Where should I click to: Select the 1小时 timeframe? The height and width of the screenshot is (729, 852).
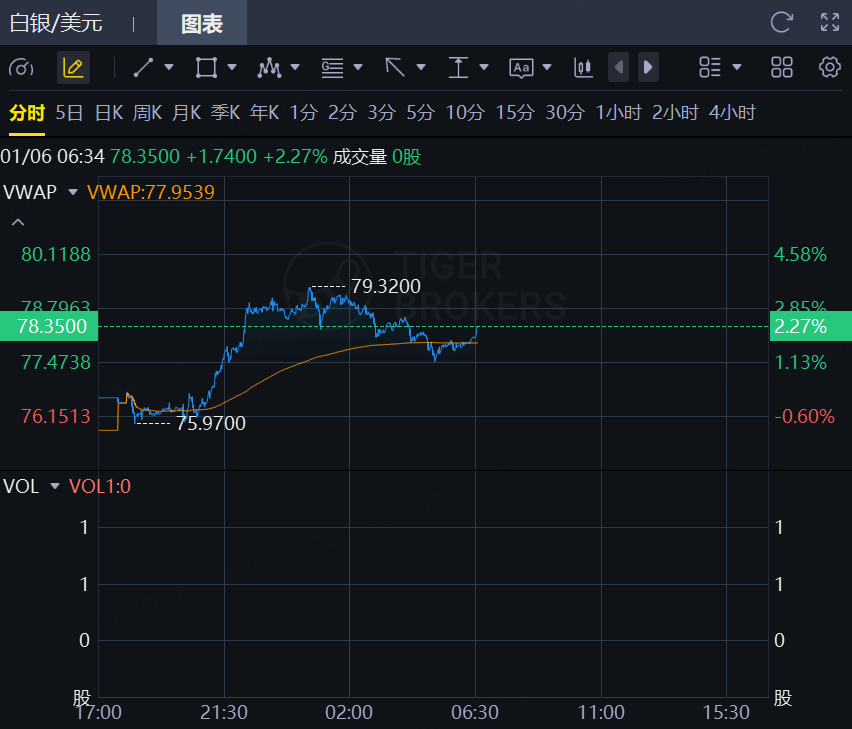[618, 113]
